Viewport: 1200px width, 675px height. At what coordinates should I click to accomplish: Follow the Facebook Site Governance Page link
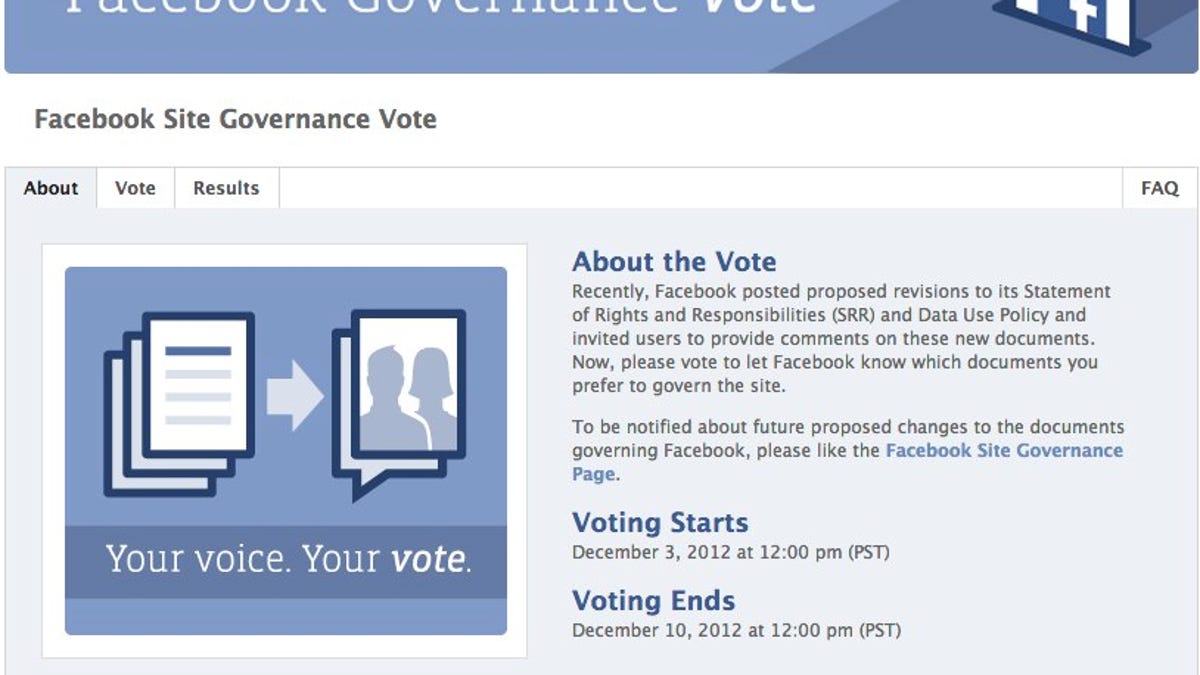1004,451
